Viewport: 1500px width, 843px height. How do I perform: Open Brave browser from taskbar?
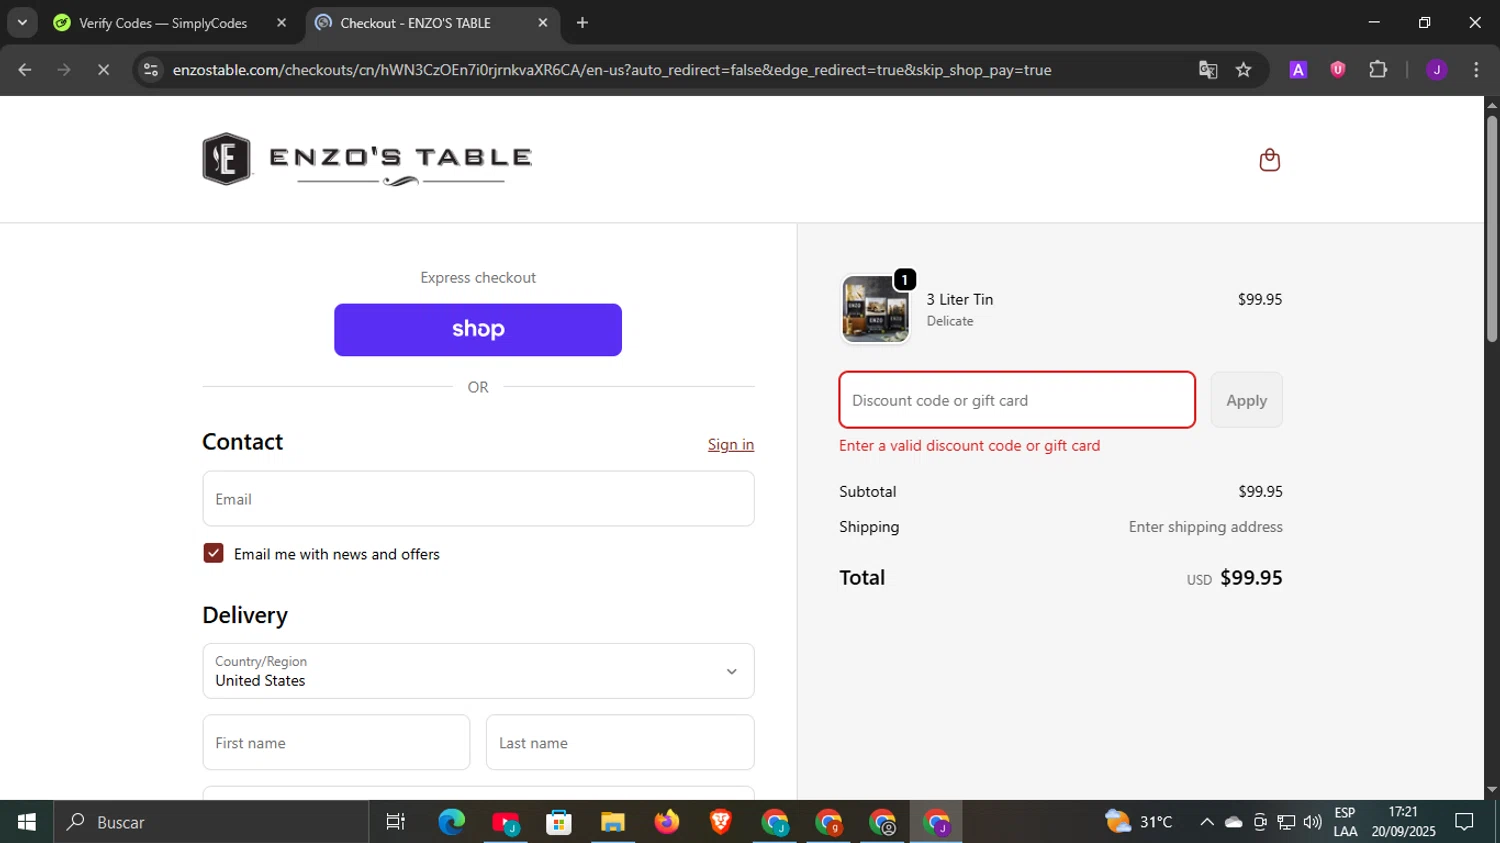(721, 822)
